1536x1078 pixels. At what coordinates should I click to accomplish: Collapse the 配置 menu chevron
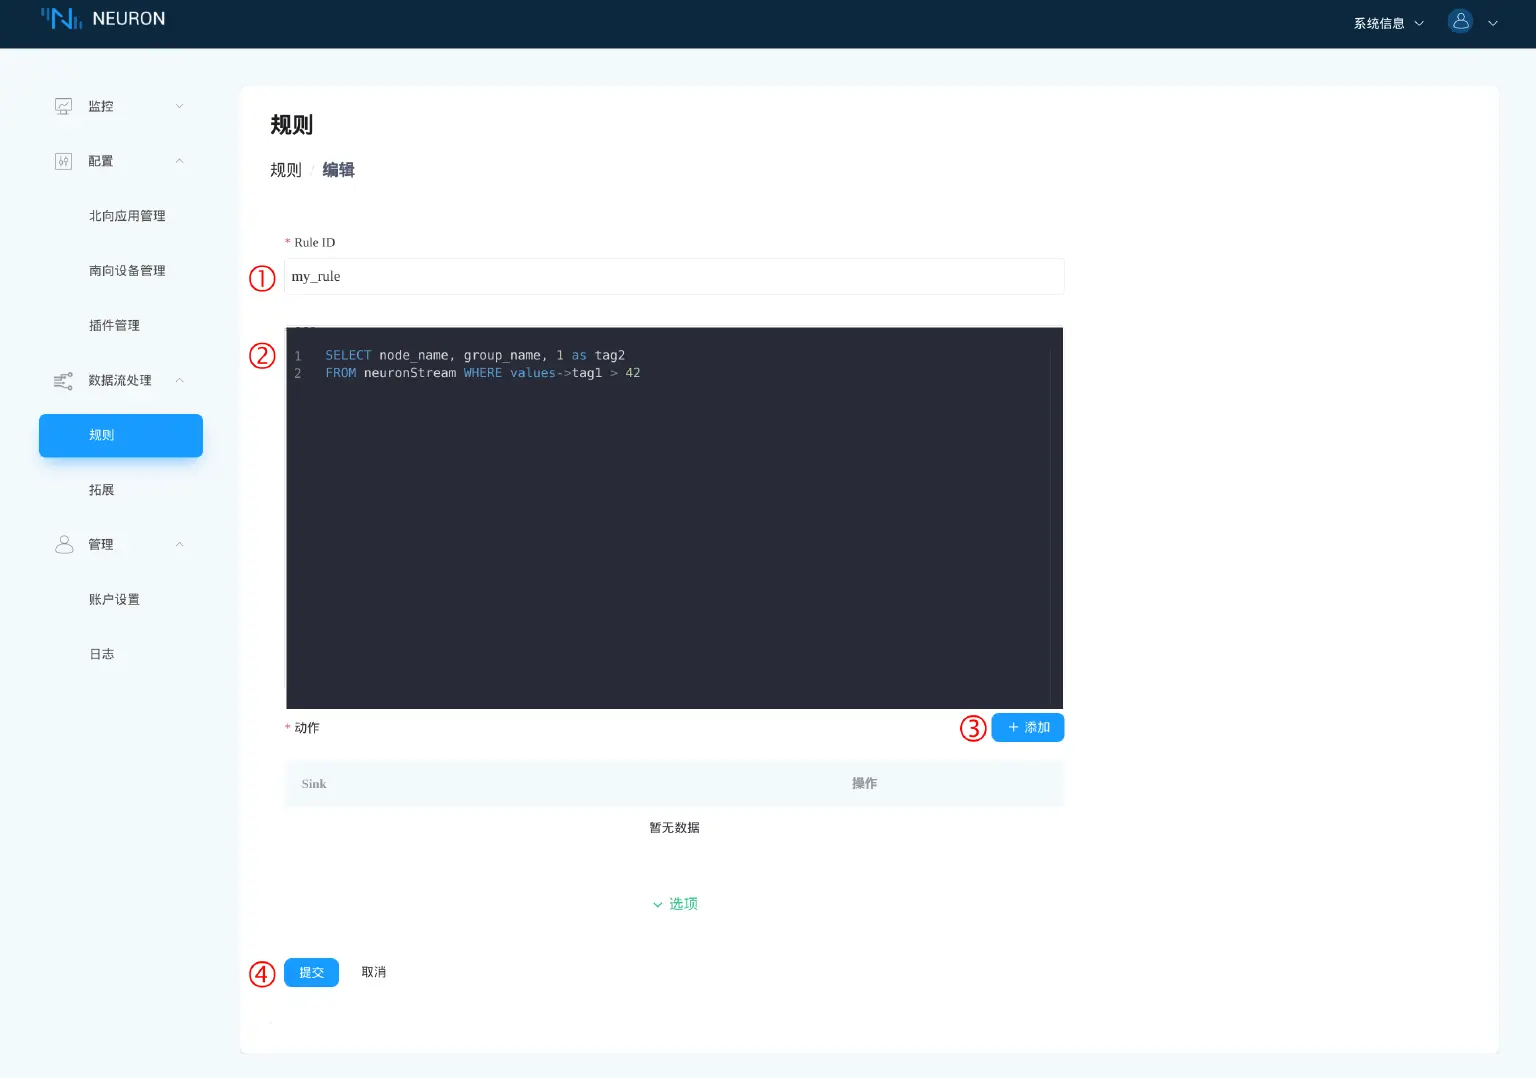pyautogui.click(x=180, y=161)
